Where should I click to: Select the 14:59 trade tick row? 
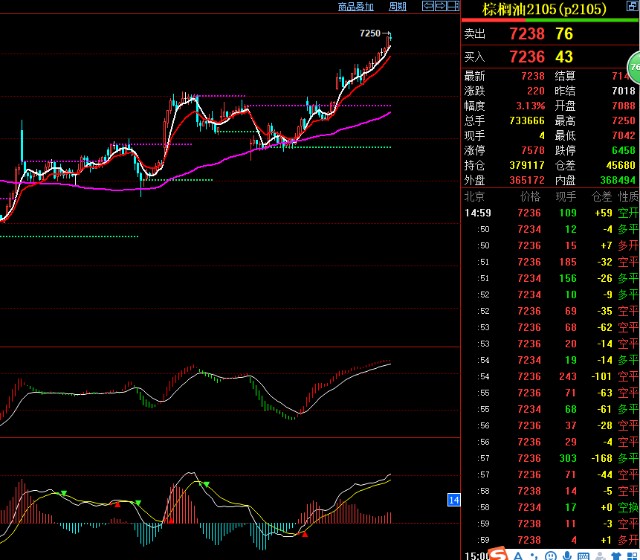pyautogui.click(x=550, y=213)
